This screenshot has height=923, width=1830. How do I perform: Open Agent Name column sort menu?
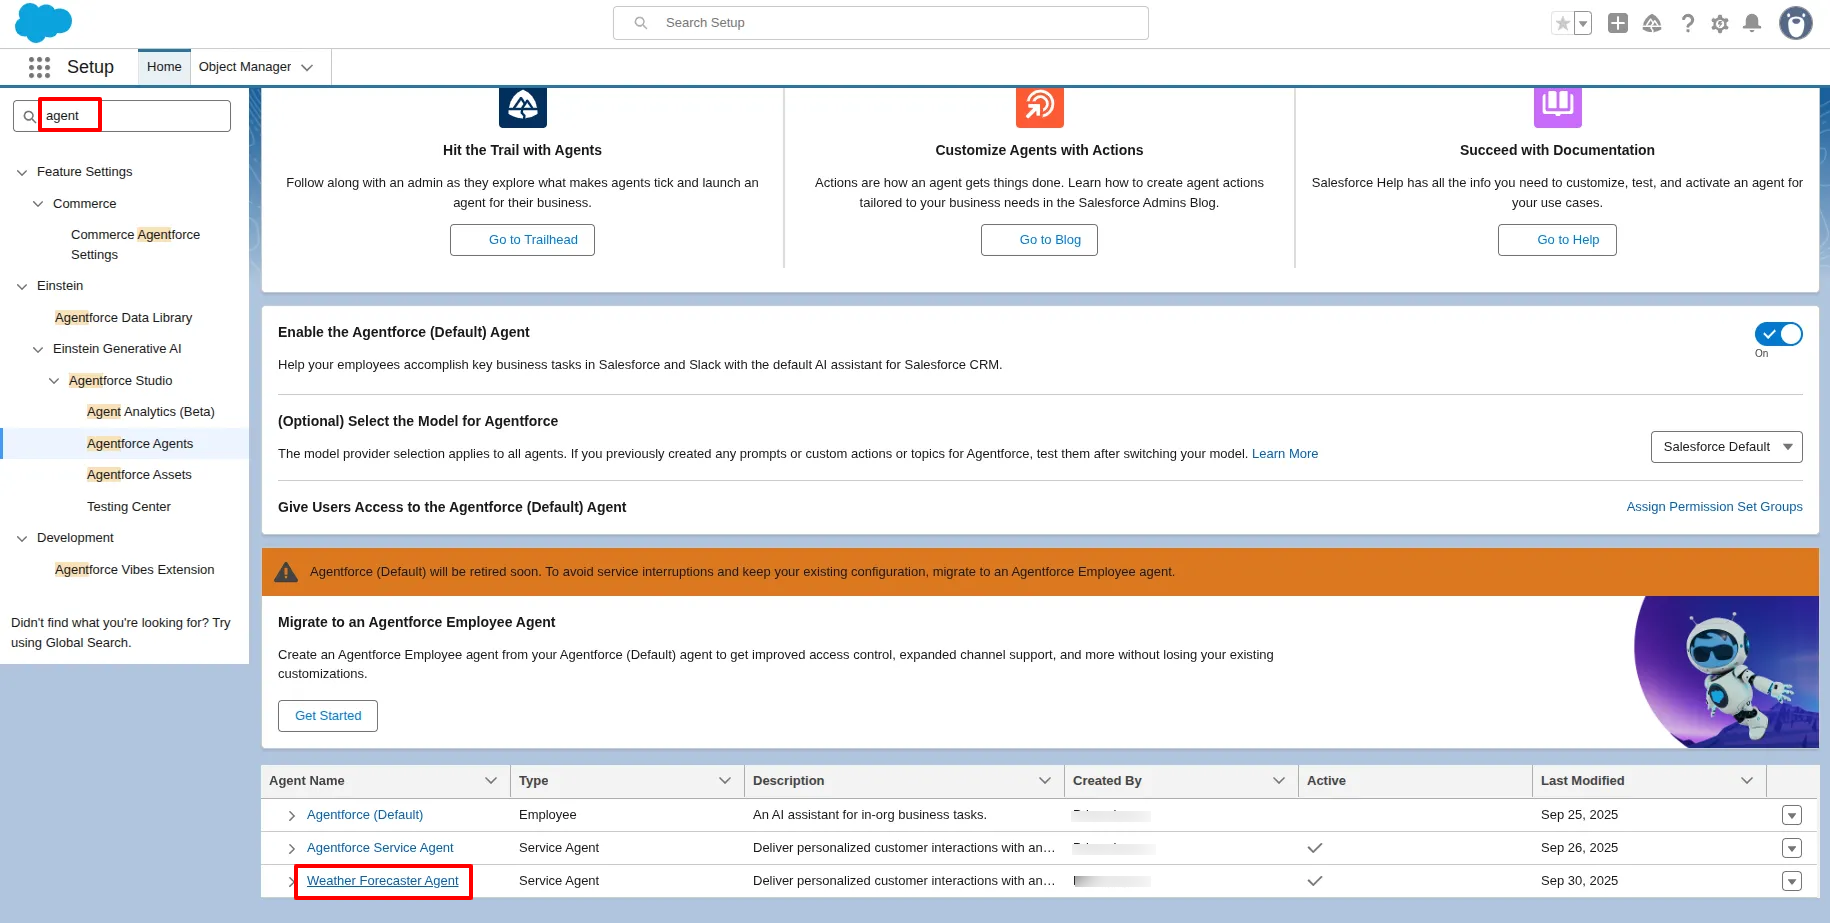(491, 781)
